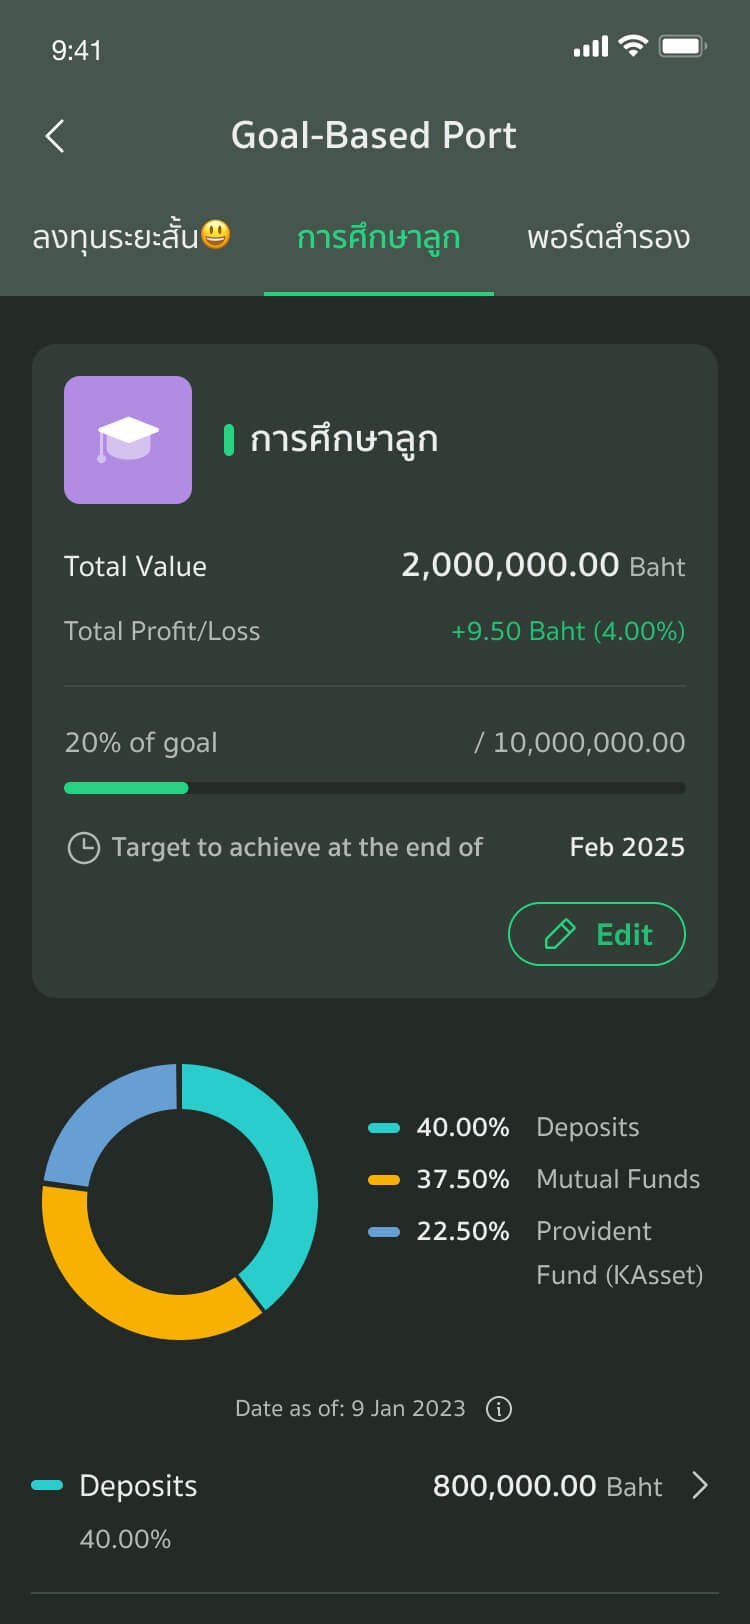Viewport: 750px width, 1624px height.
Task: Click the teal Deposits donut segment
Action: (288, 1170)
